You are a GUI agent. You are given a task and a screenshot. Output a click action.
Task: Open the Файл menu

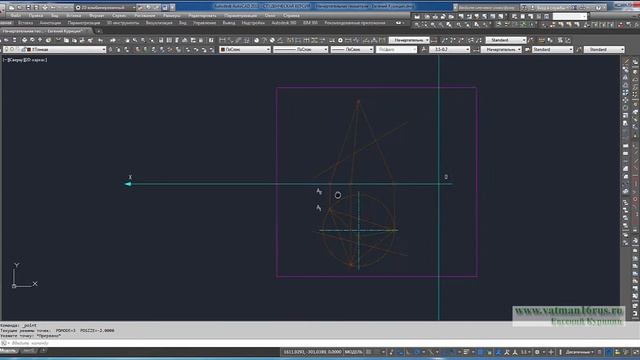pos(16,16)
